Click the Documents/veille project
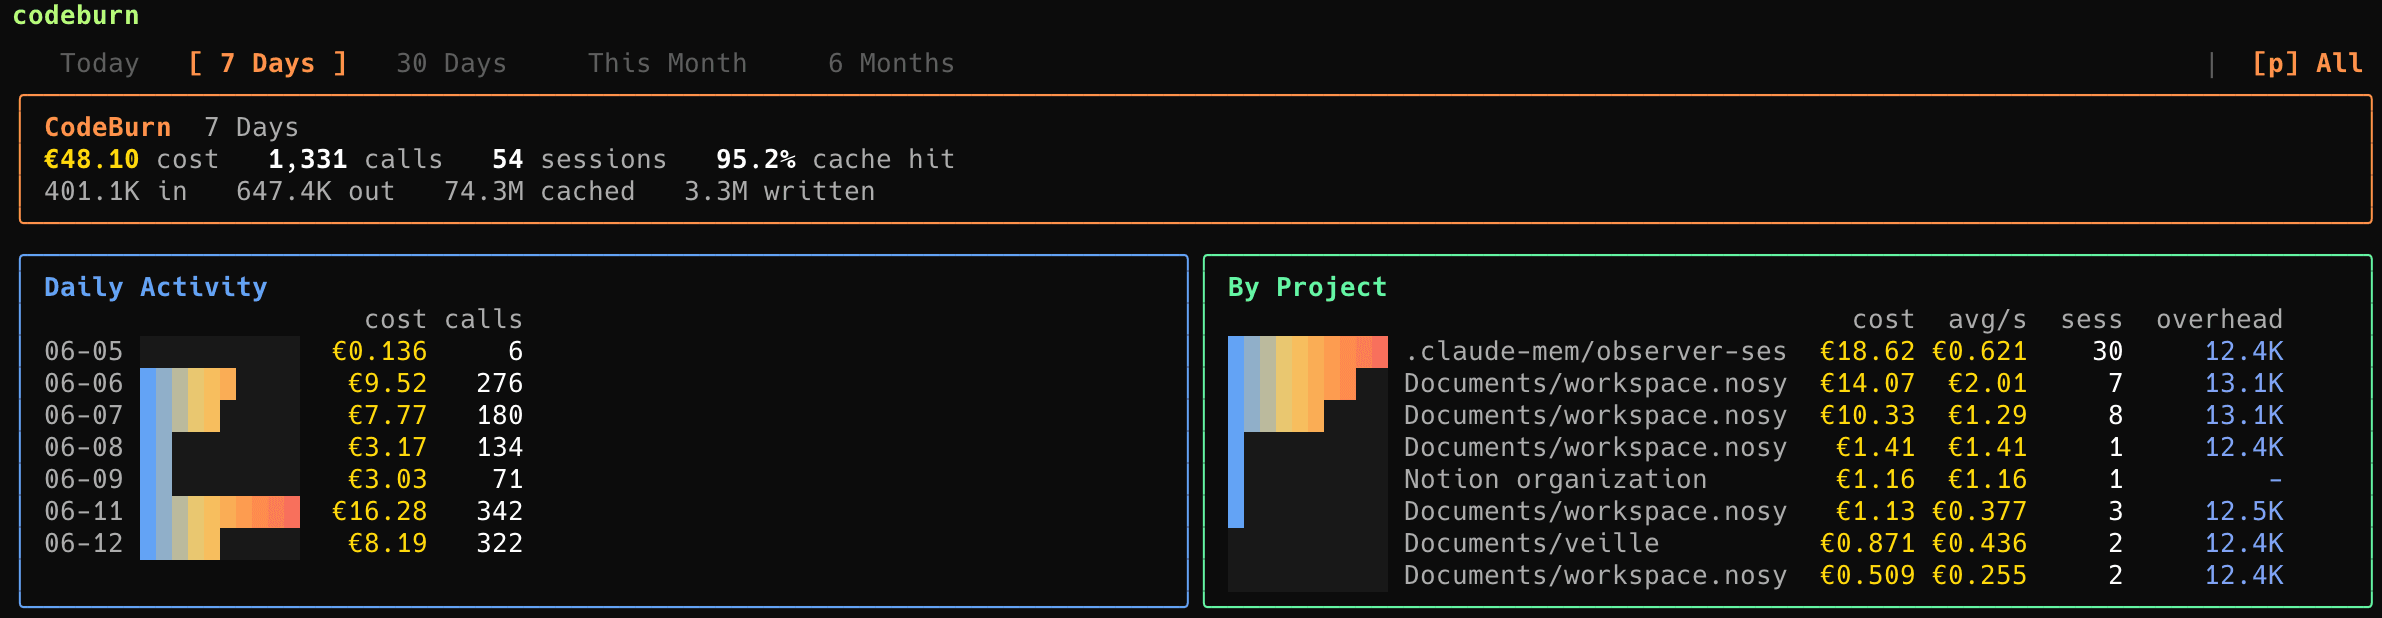The image size is (2382, 618). coord(1531,543)
